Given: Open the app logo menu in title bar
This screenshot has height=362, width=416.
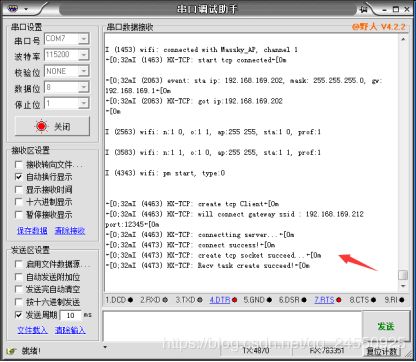Looking at the screenshot, I should pyautogui.click(x=13, y=8).
